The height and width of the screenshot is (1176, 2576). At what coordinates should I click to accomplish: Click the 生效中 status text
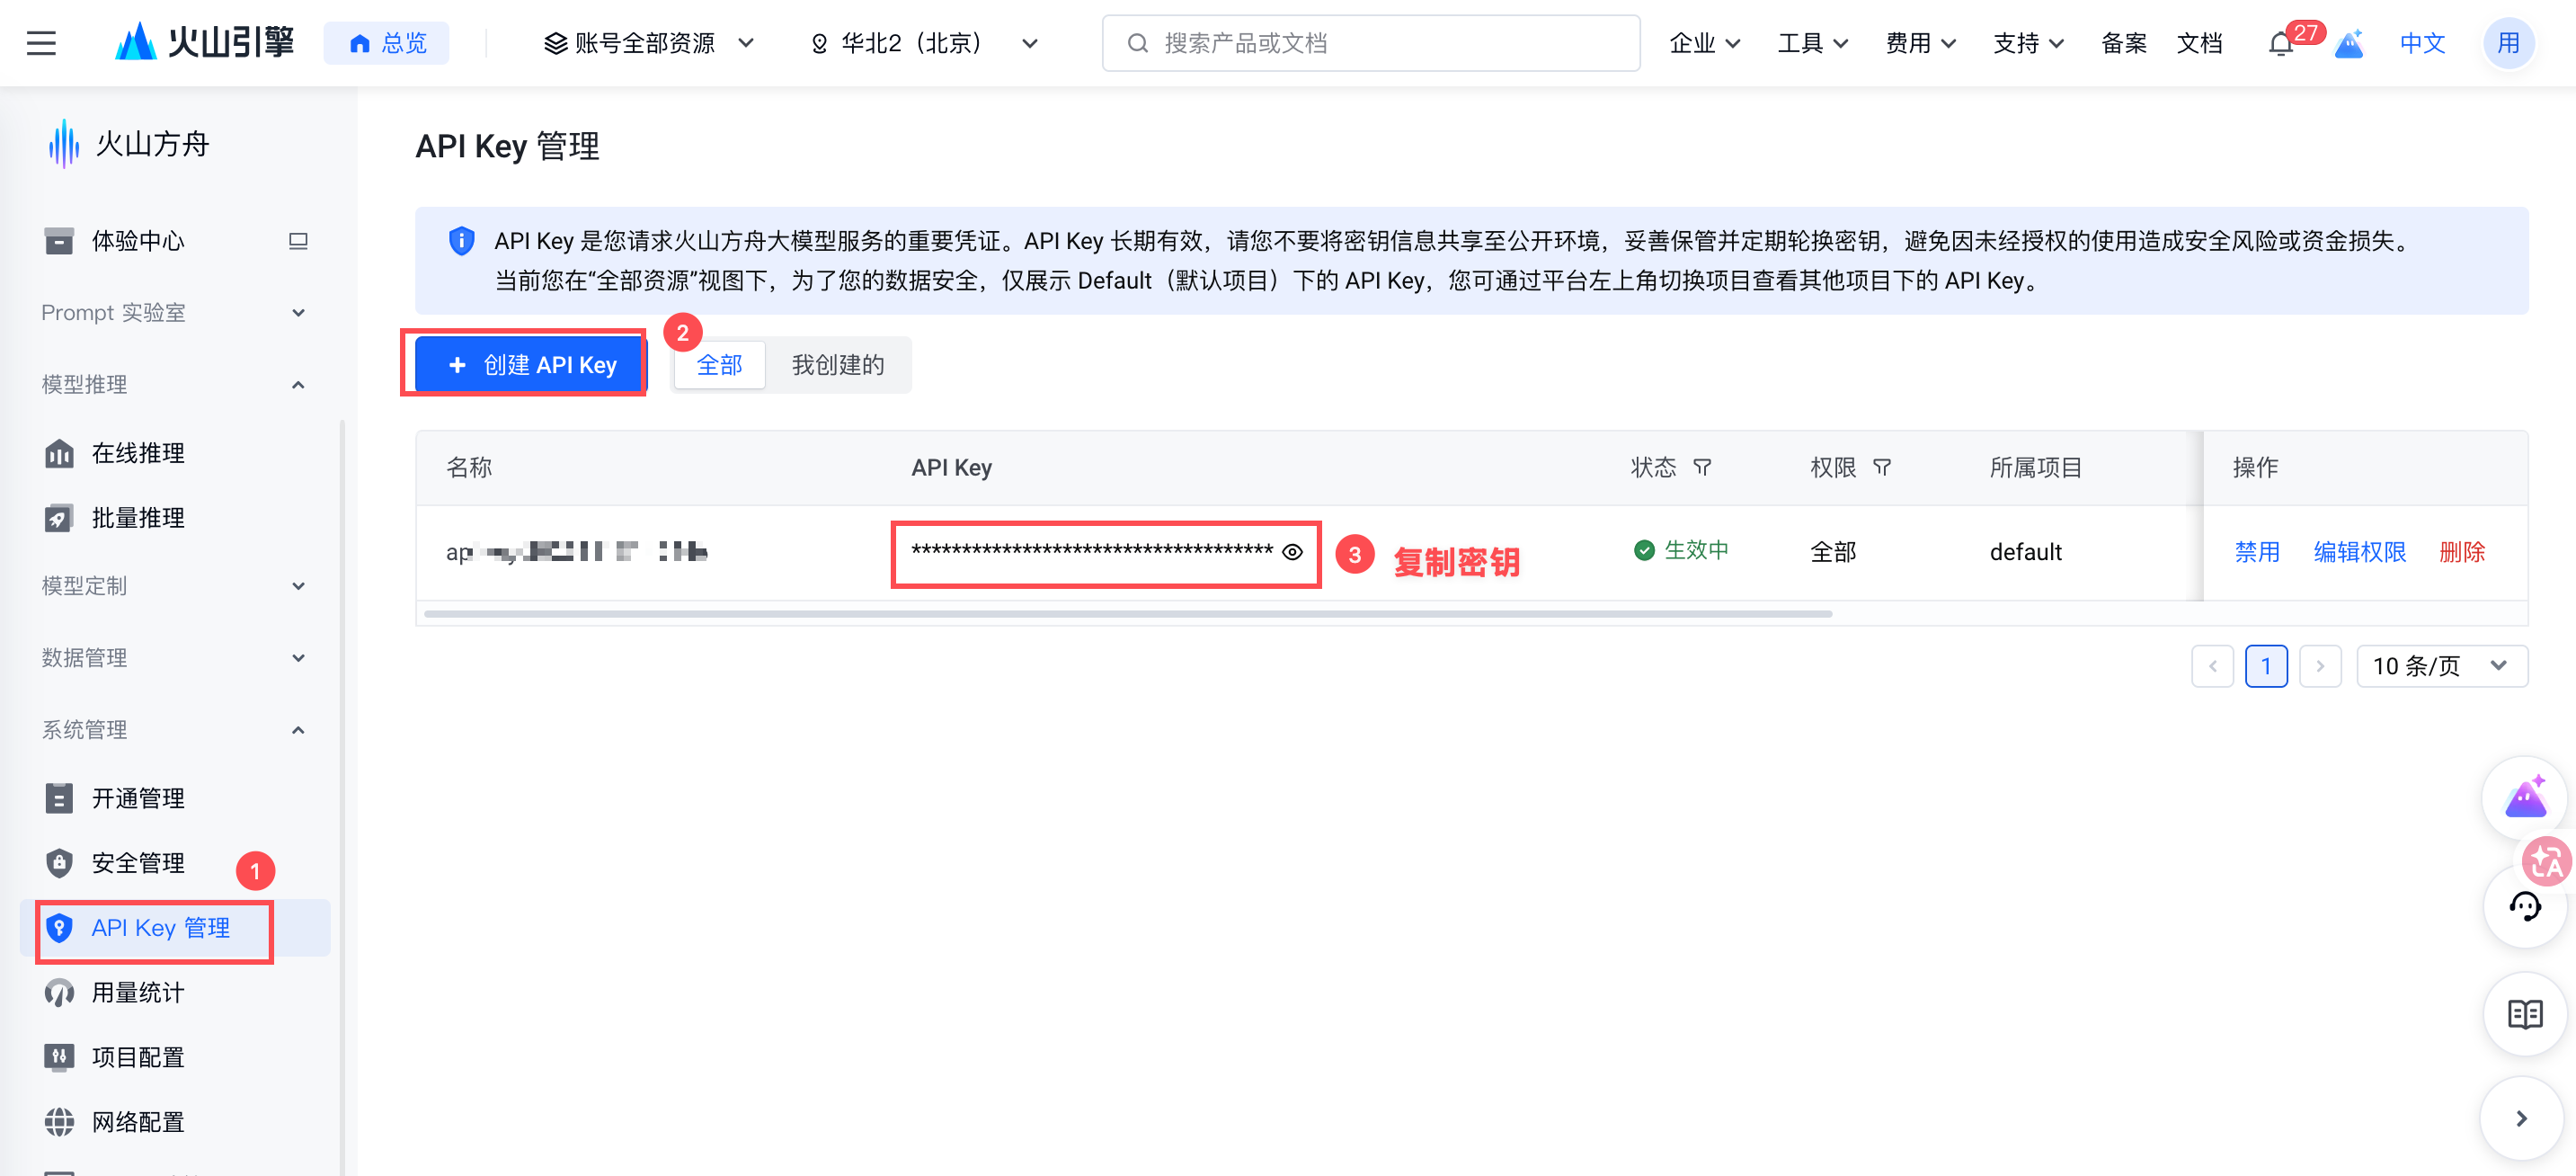(1696, 550)
